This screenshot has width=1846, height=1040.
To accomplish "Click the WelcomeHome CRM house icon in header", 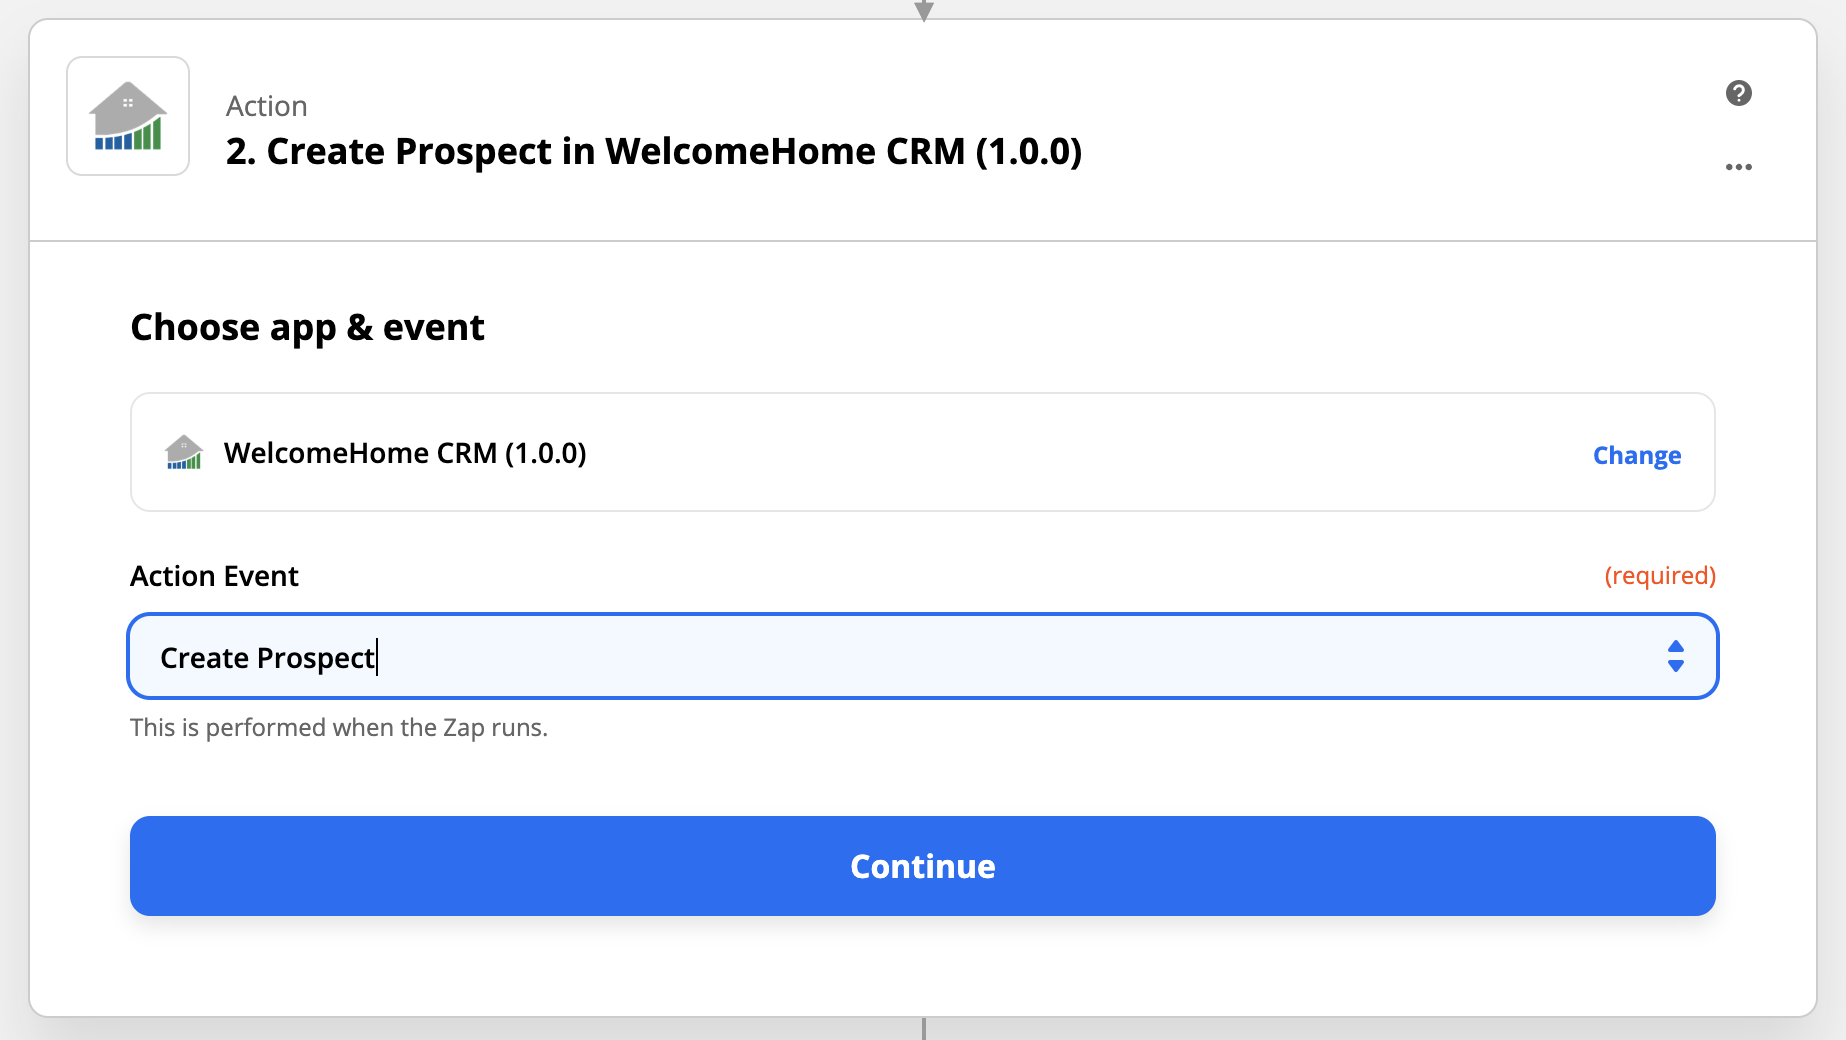I will click(128, 116).
